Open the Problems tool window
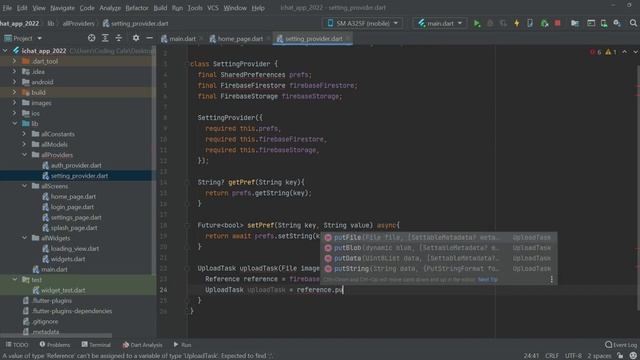The image size is (640, 360). tap(55, 345)
